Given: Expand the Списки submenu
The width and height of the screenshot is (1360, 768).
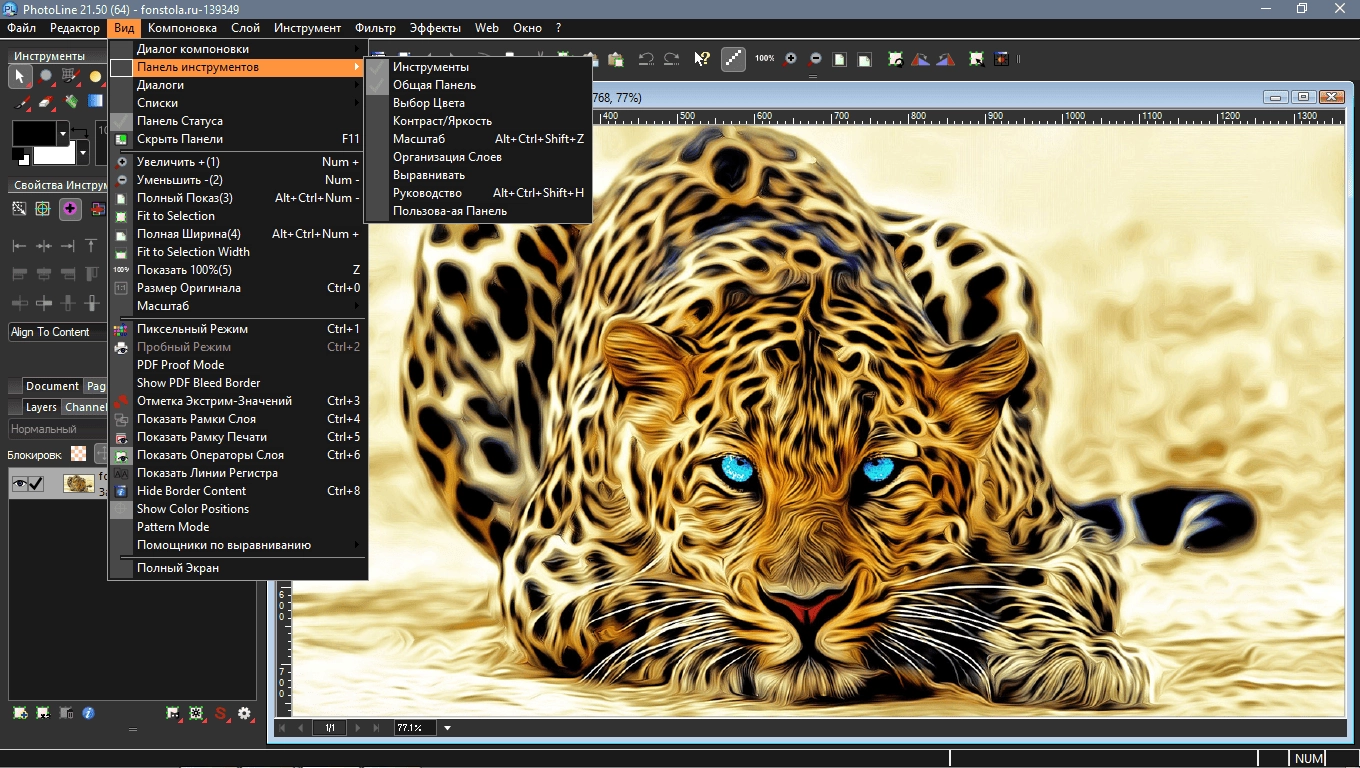Looking at the screenshot, I should tap(238, 103).
